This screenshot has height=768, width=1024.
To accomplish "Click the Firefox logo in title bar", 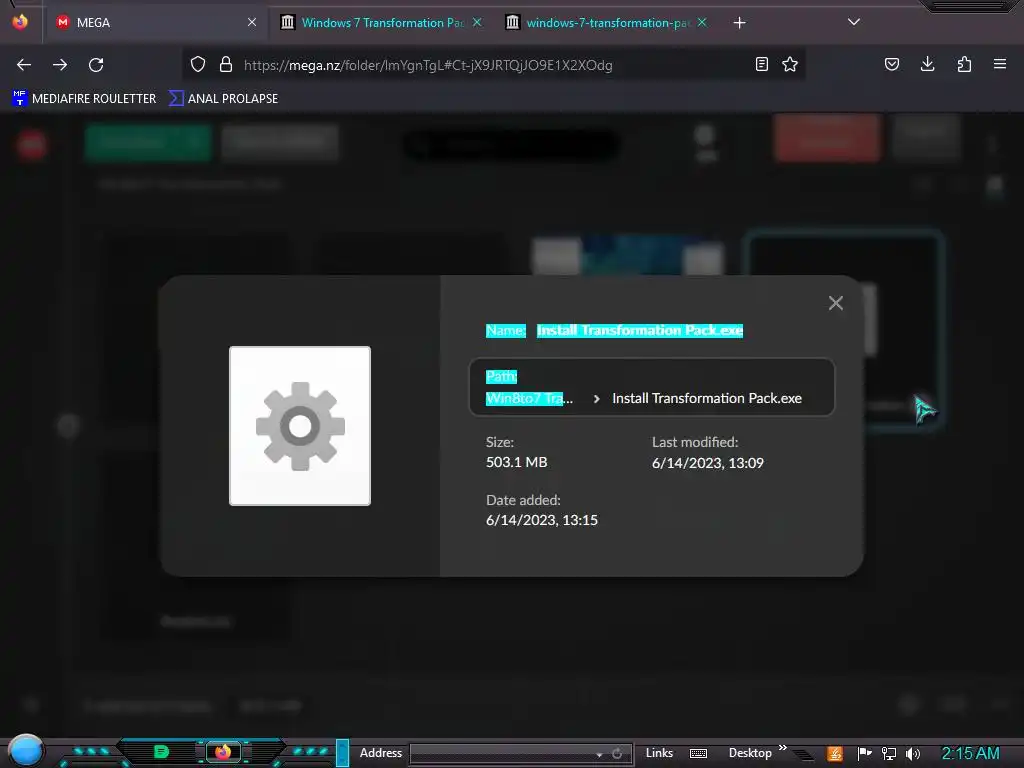I will [x=20, y=22].
